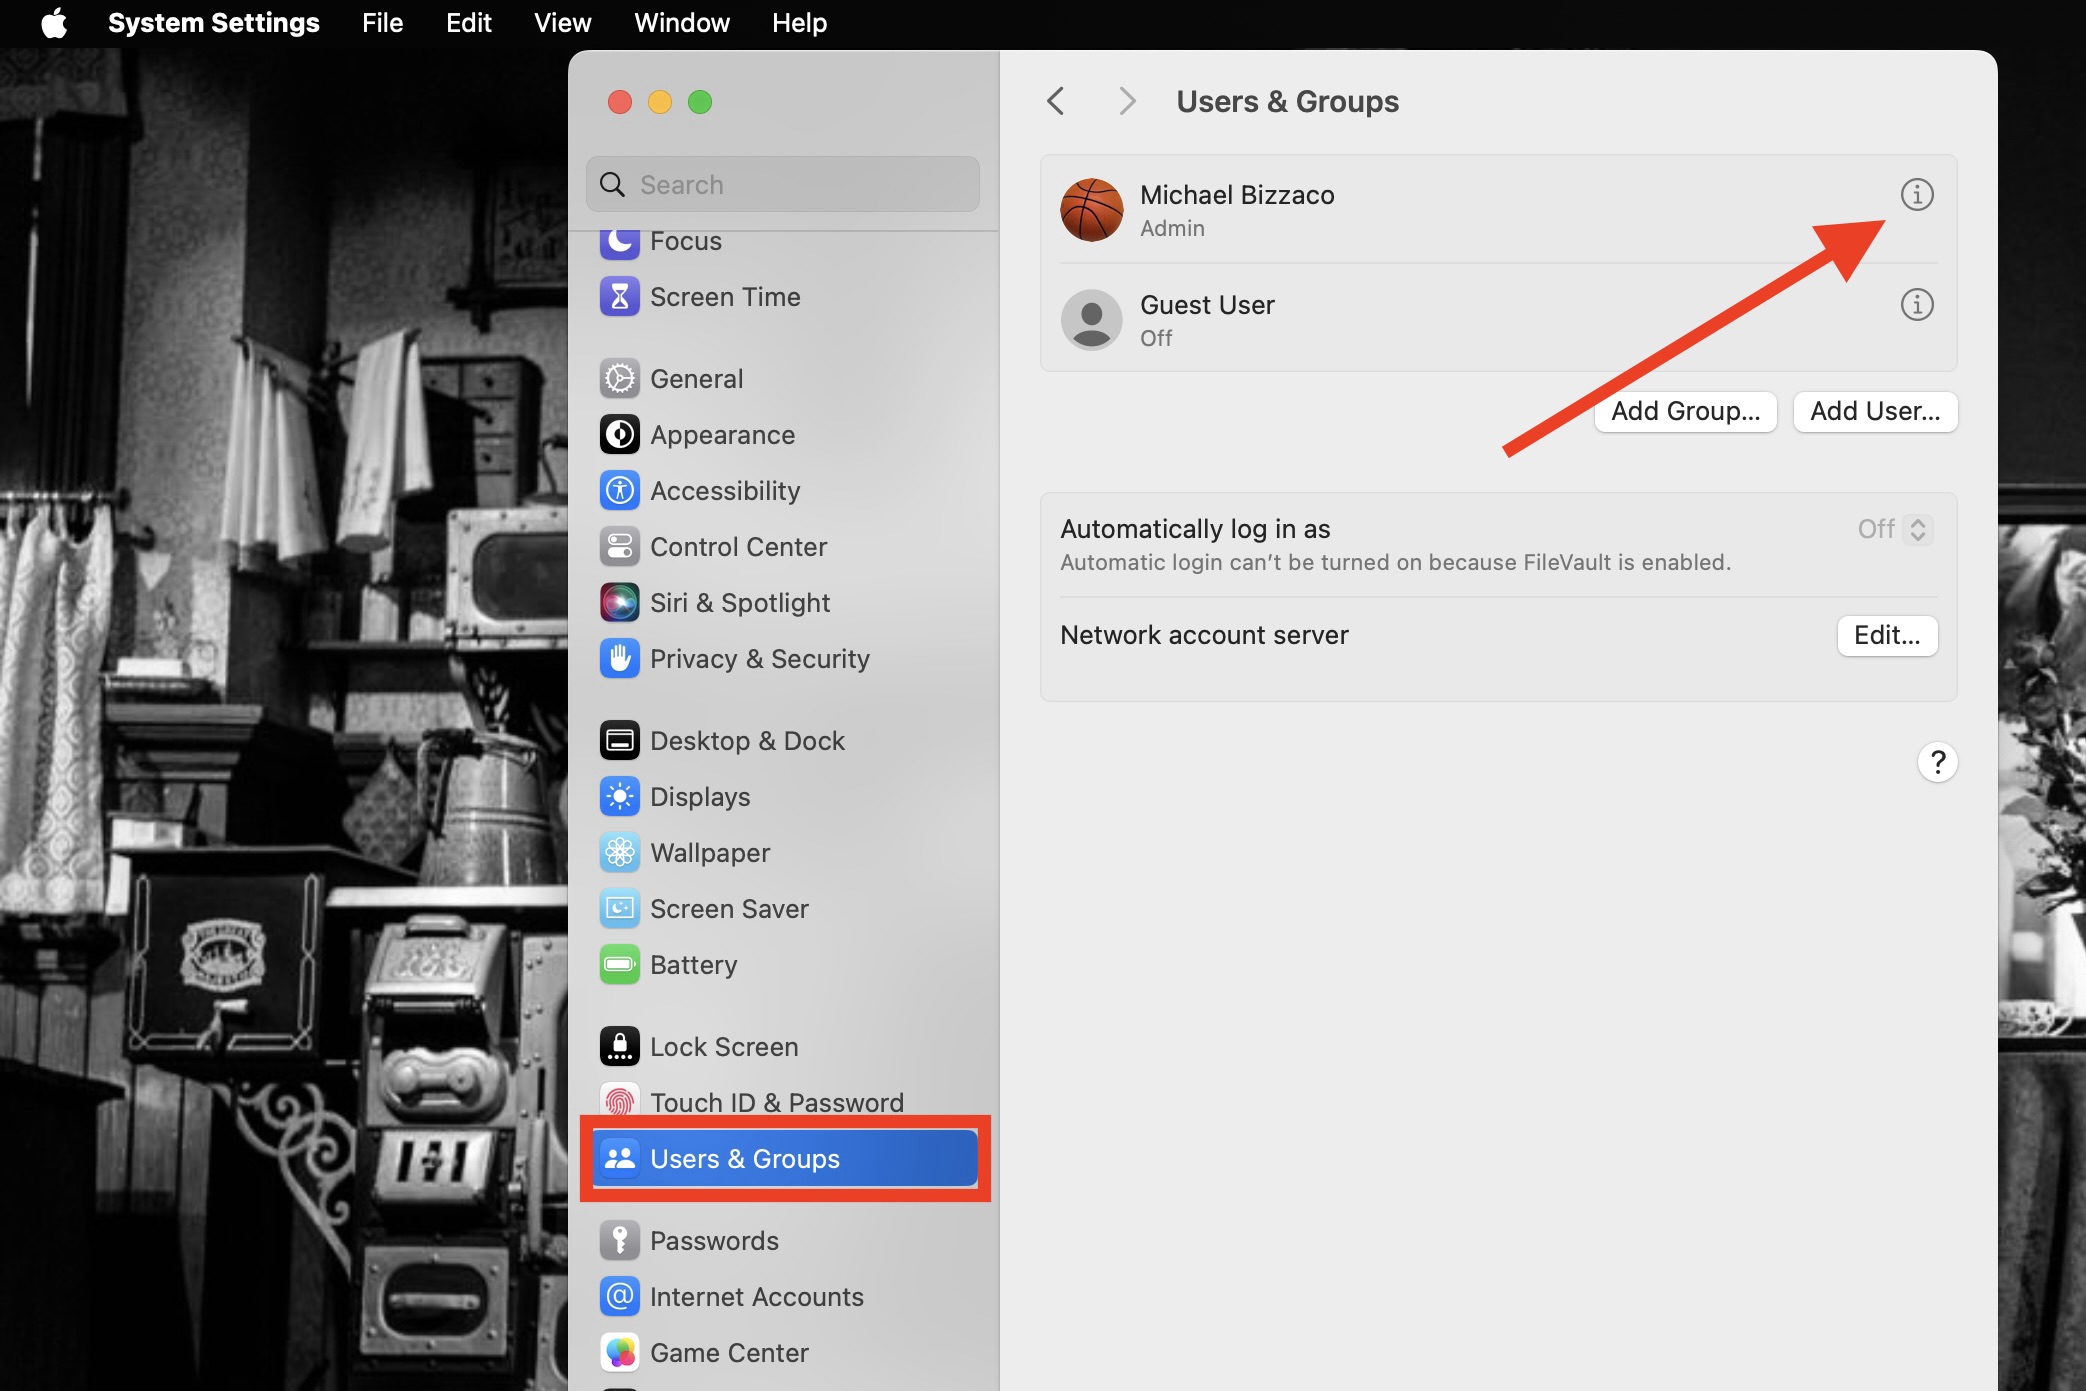Go back with the left chevron
The image size is (2086, 1391).
pyautogui.click(x=1055, y=101)
